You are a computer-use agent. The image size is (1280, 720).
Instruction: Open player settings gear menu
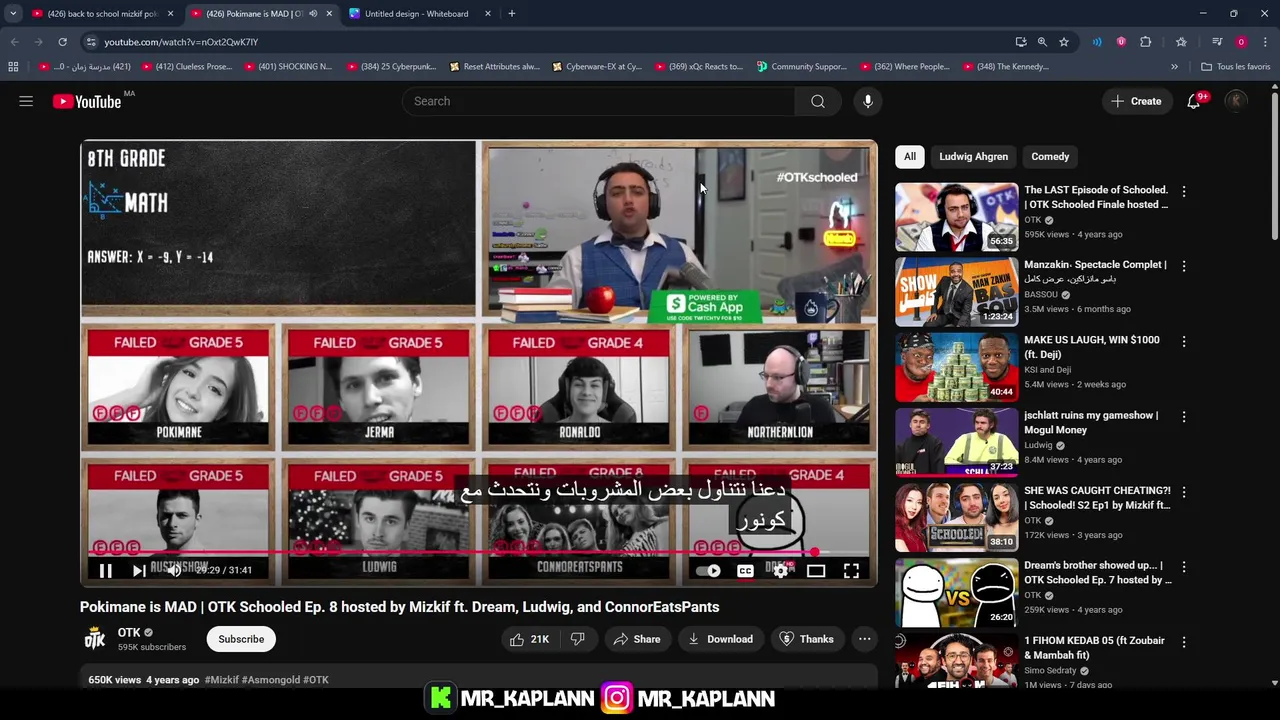[x=781, y=570]
